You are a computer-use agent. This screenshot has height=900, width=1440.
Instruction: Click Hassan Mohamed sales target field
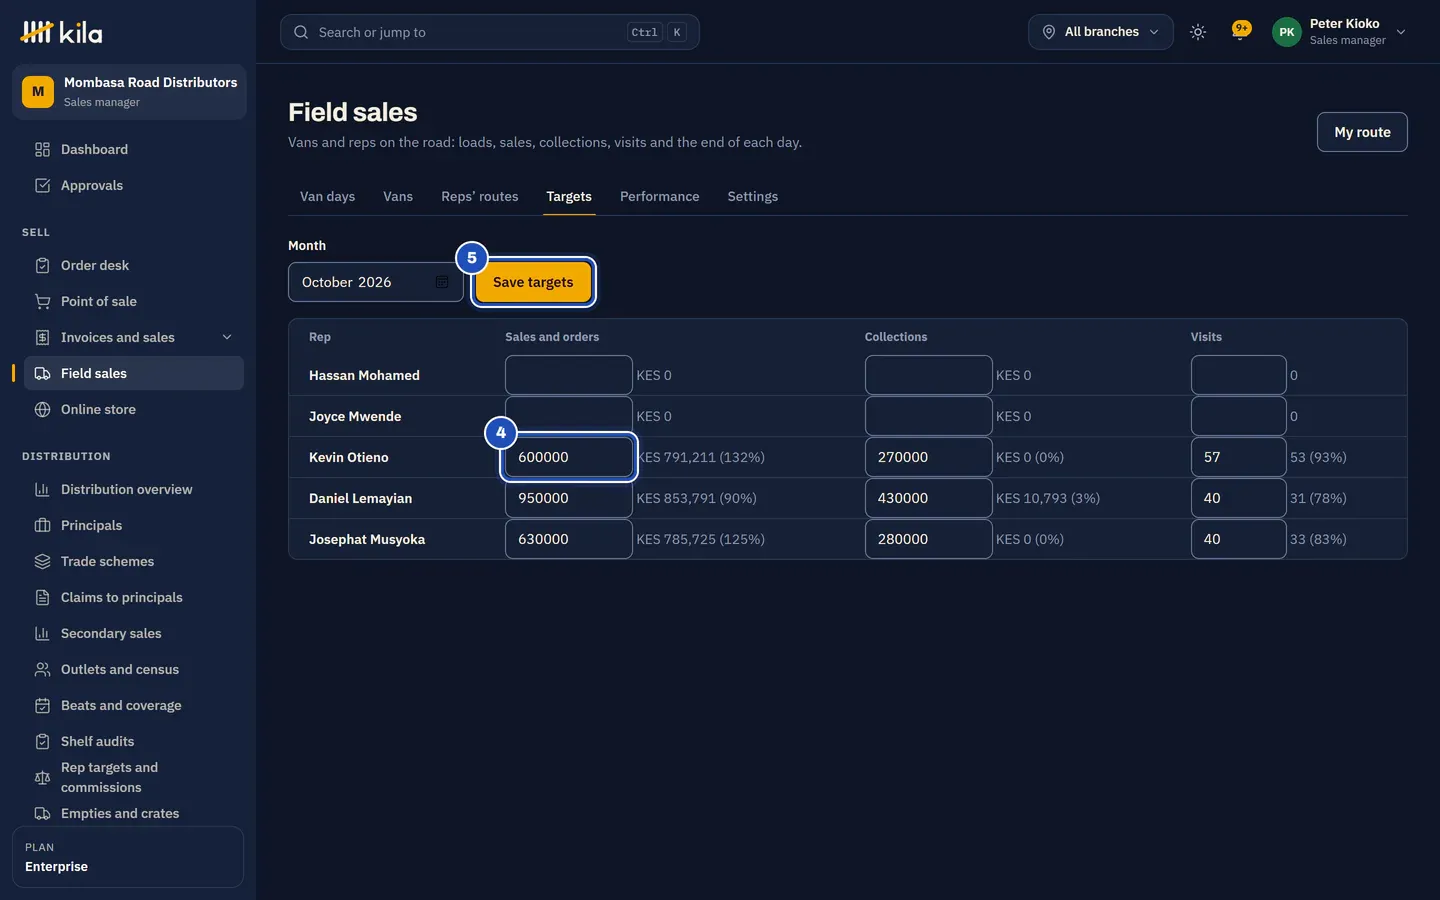569,375
